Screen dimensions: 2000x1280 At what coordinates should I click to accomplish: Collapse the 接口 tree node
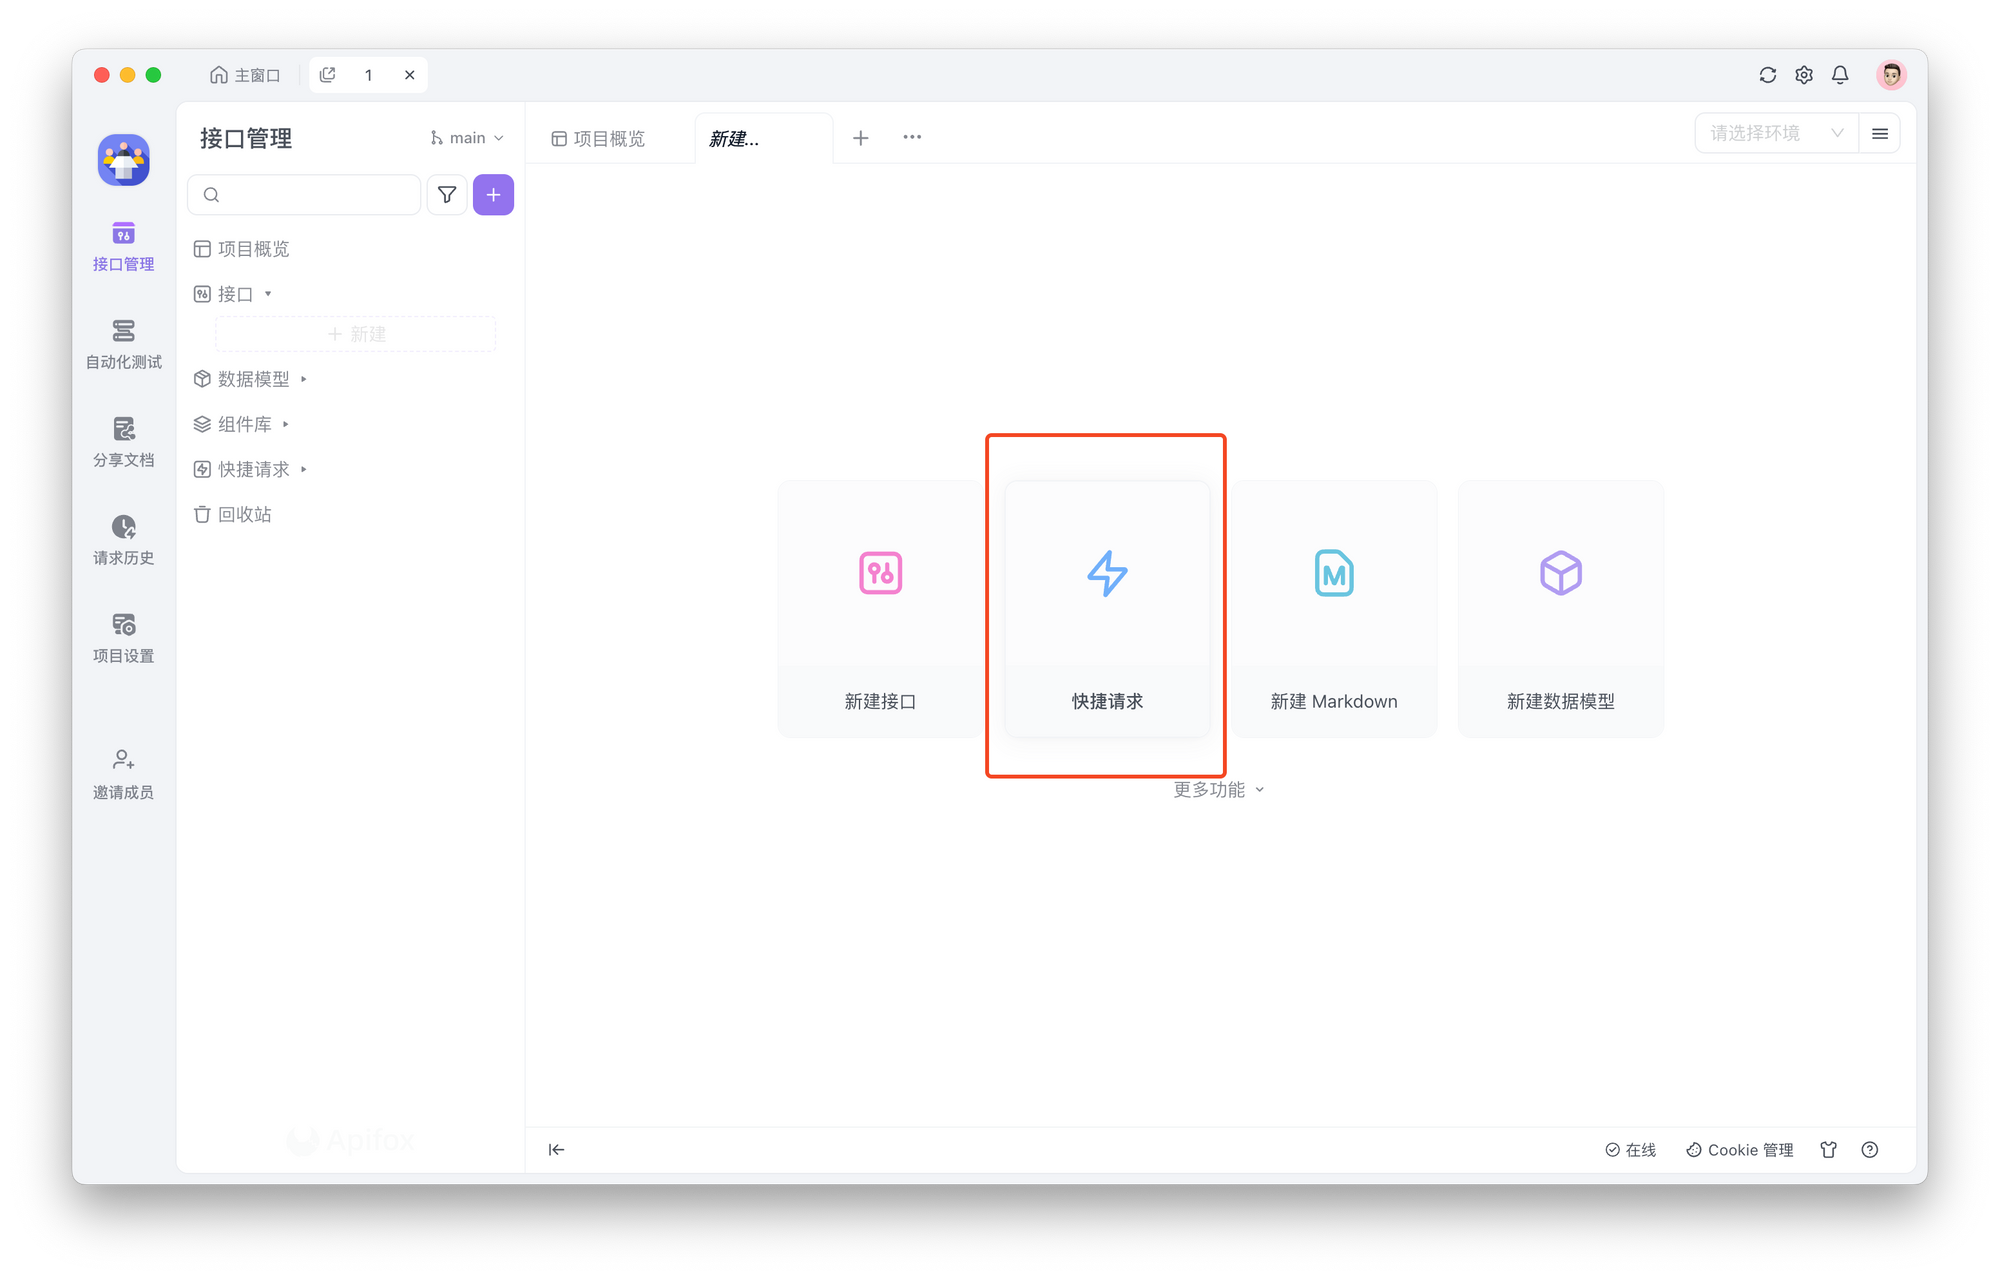coord(268,294)
